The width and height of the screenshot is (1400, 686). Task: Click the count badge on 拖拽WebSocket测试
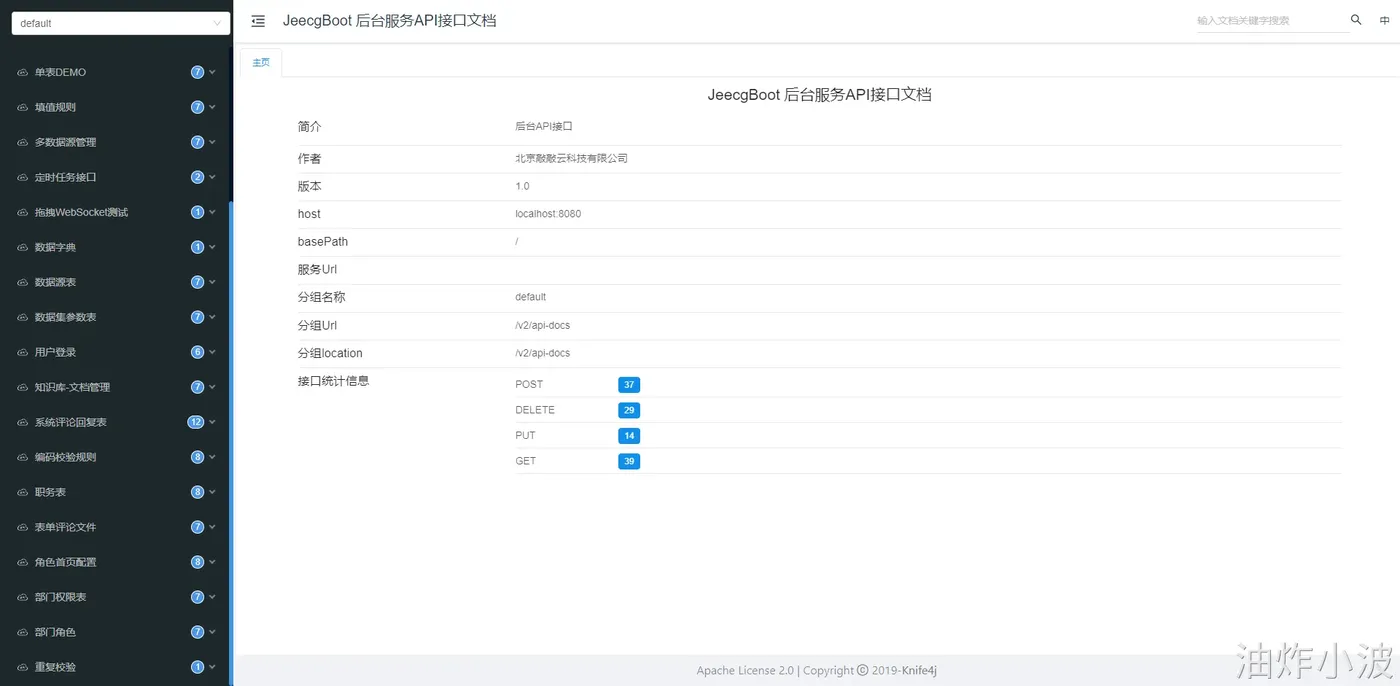(197, 212)
